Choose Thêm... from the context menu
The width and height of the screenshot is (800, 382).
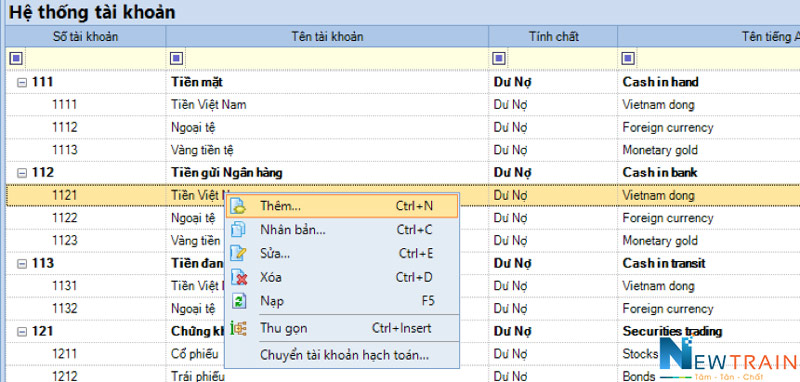coord(342,206)
